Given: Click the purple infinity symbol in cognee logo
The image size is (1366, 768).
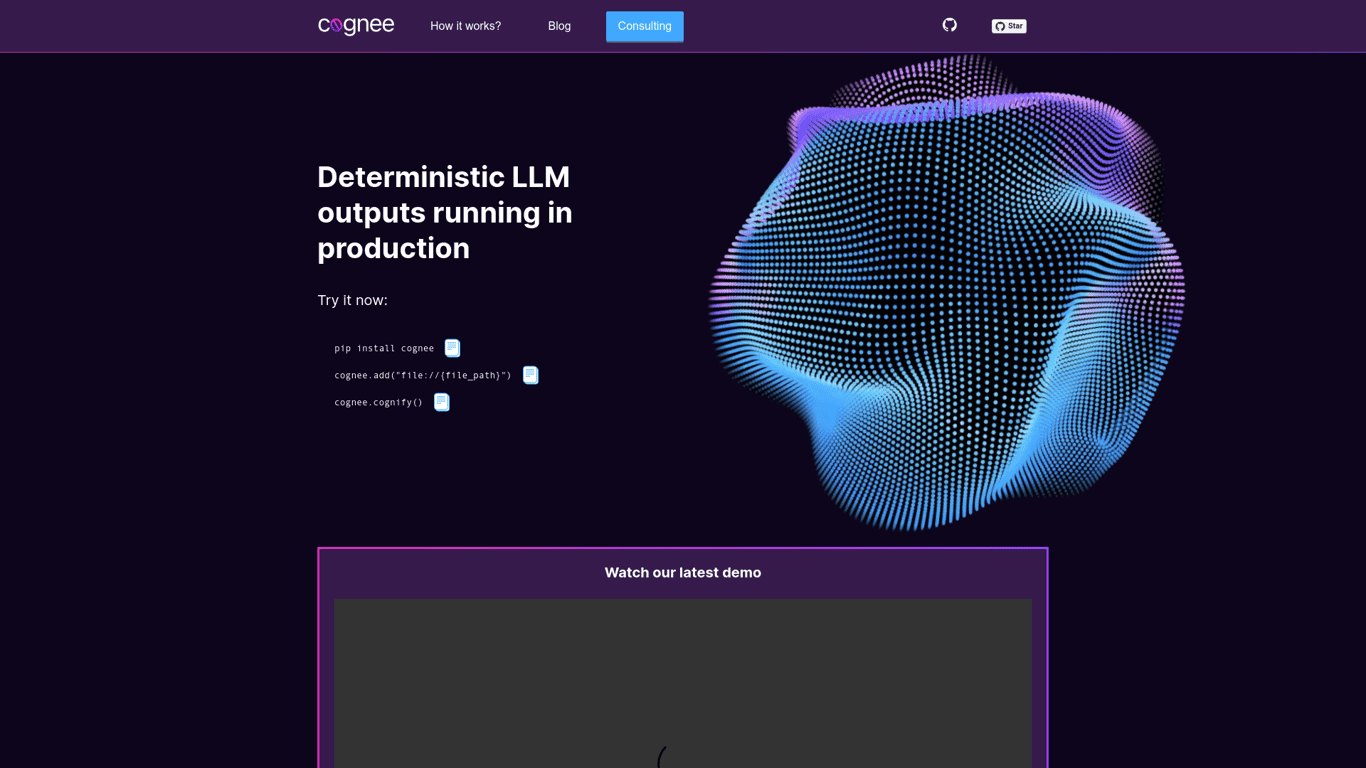Looking at the screenshot, I should pos(337,26).
